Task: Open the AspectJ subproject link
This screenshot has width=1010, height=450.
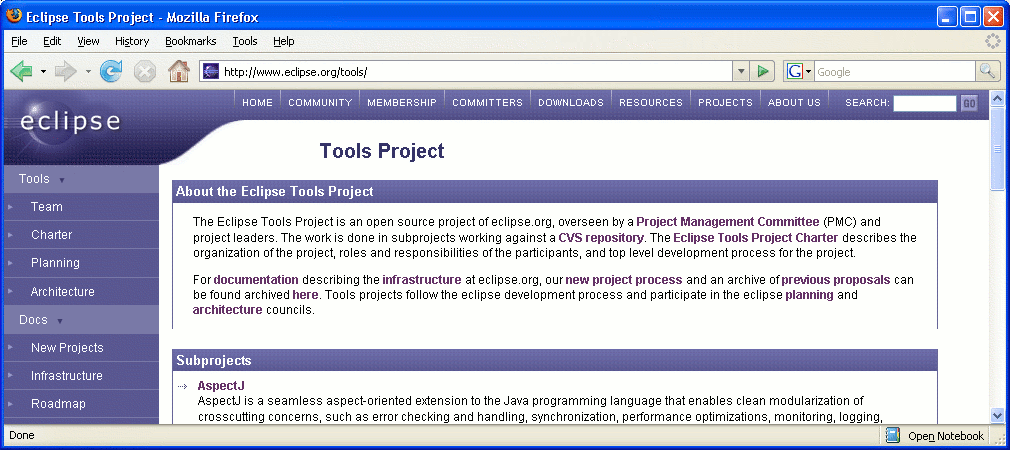Action: [x=221, y=386]
